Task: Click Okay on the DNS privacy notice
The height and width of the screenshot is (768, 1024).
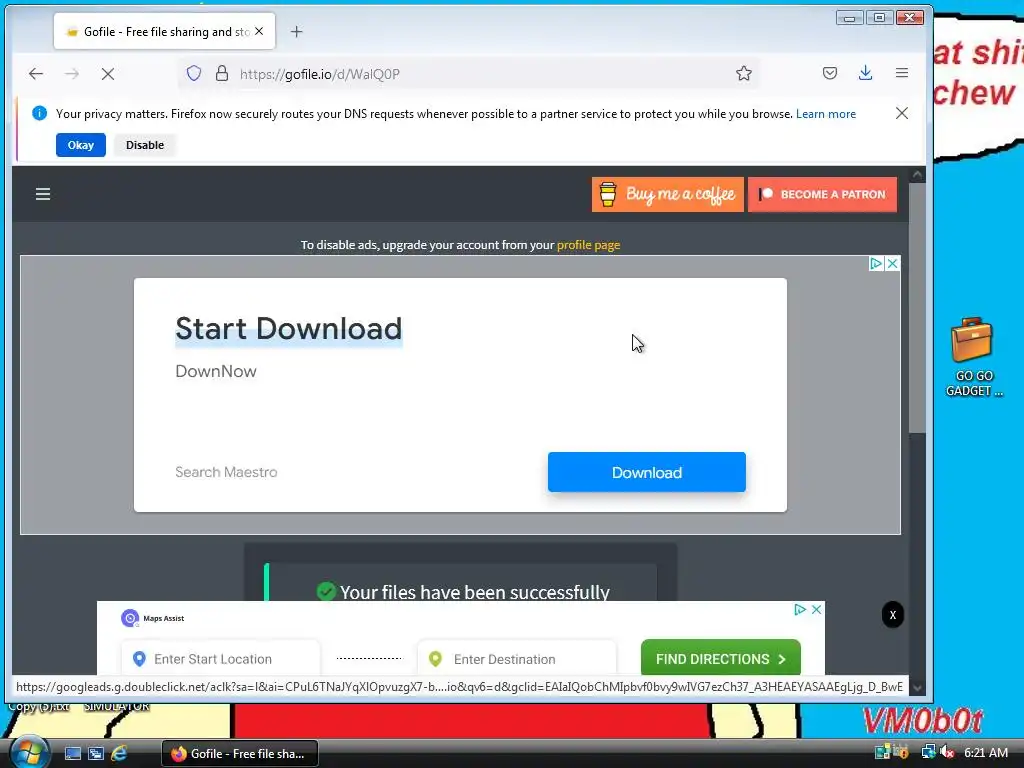Action: 81,145
